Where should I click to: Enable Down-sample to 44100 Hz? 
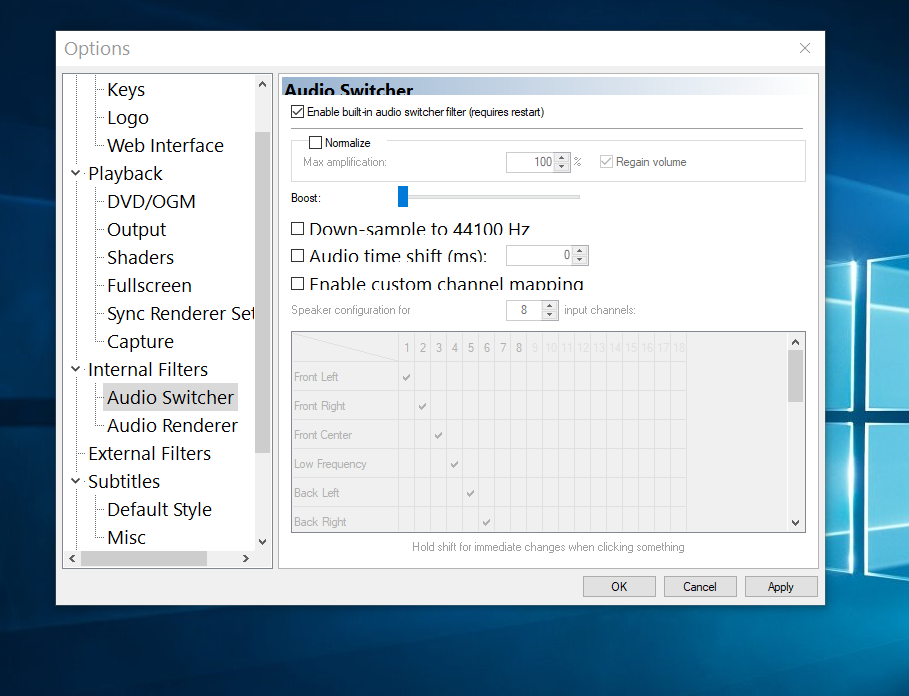[x=297, y=229]
